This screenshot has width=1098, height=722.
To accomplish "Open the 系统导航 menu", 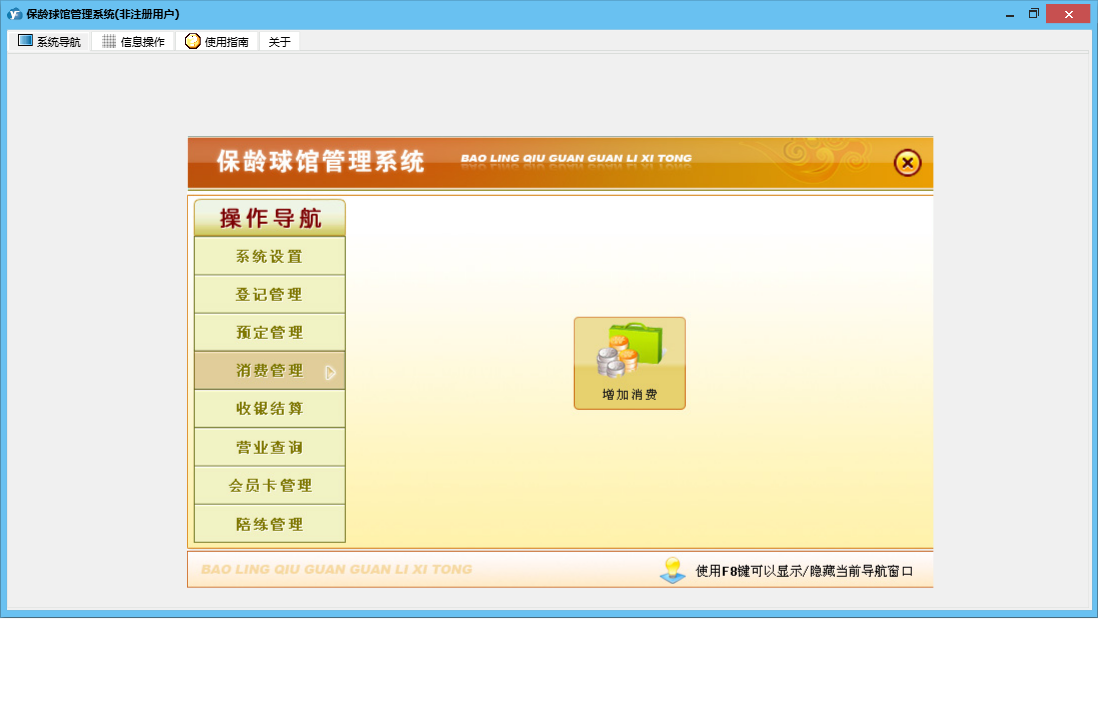I will 50,41.
